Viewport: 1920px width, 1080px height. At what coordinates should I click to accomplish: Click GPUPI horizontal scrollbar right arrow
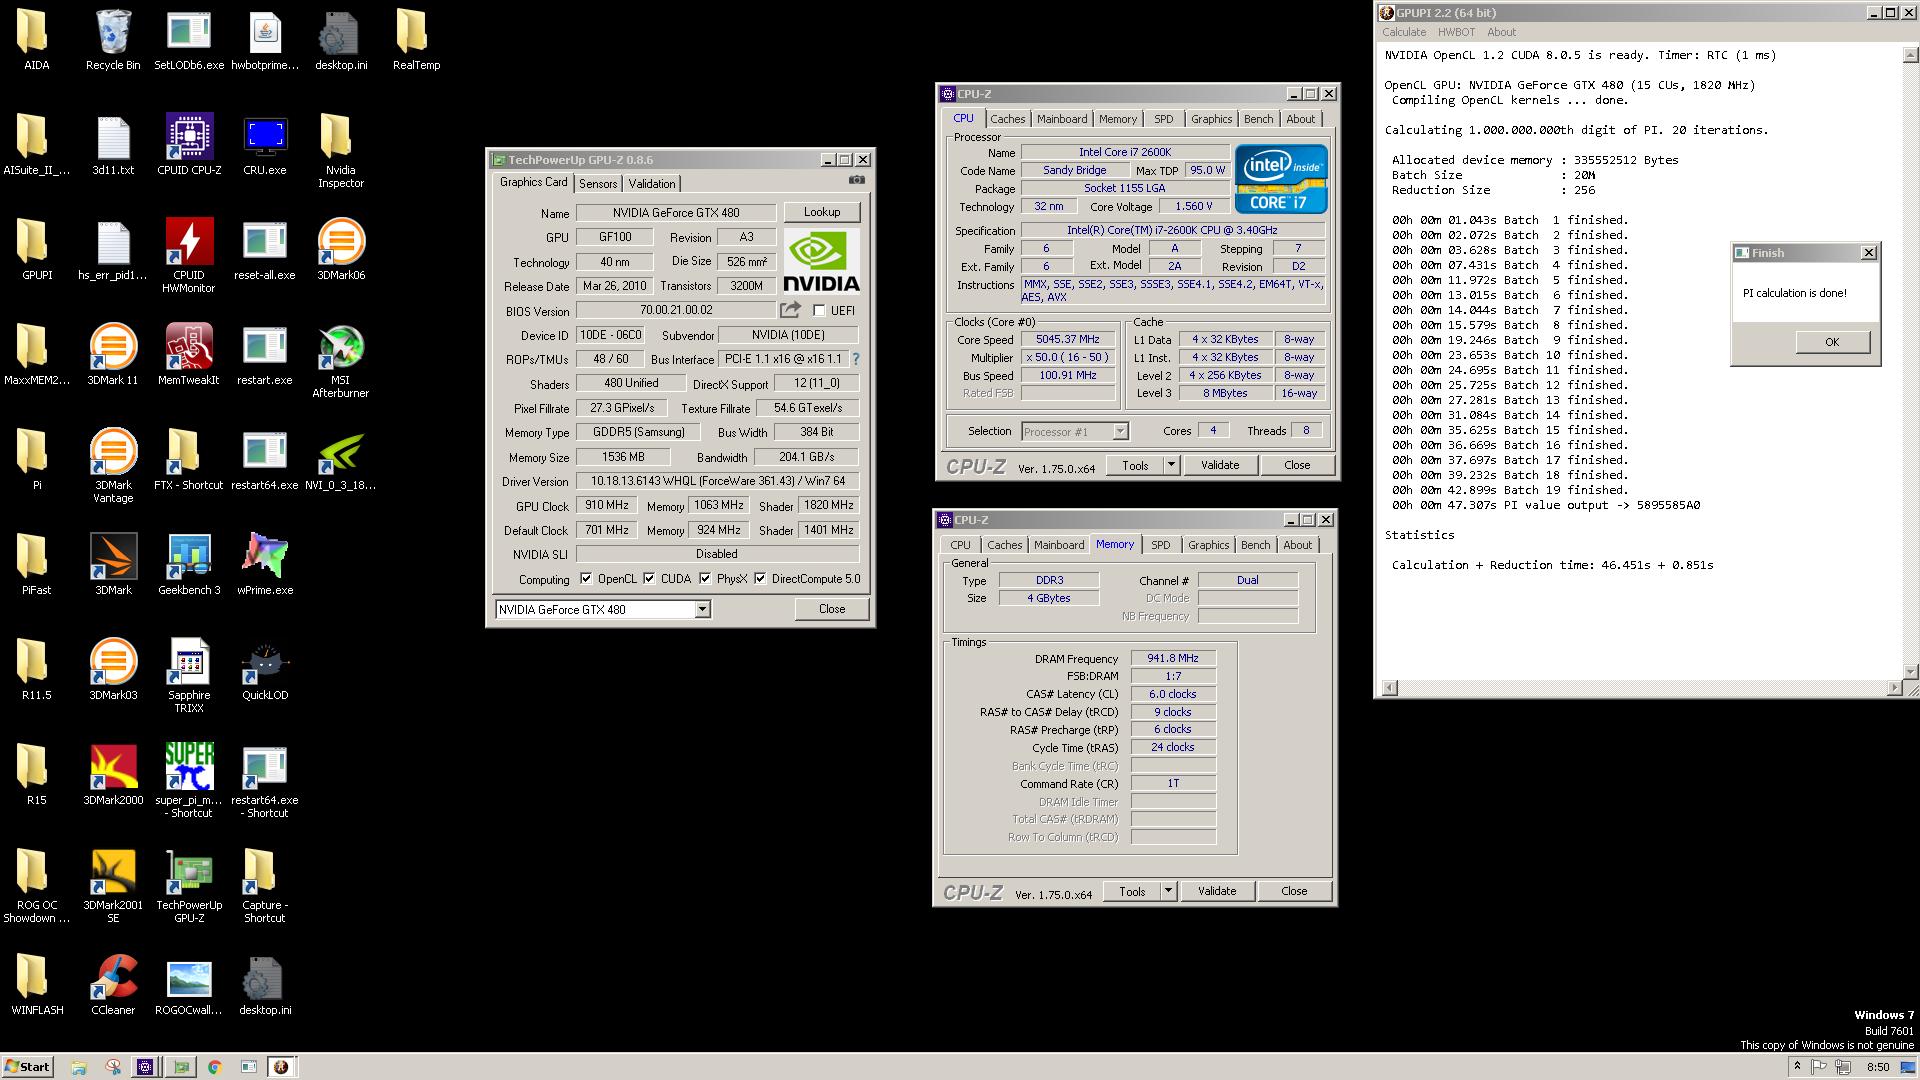point(1894,688)
